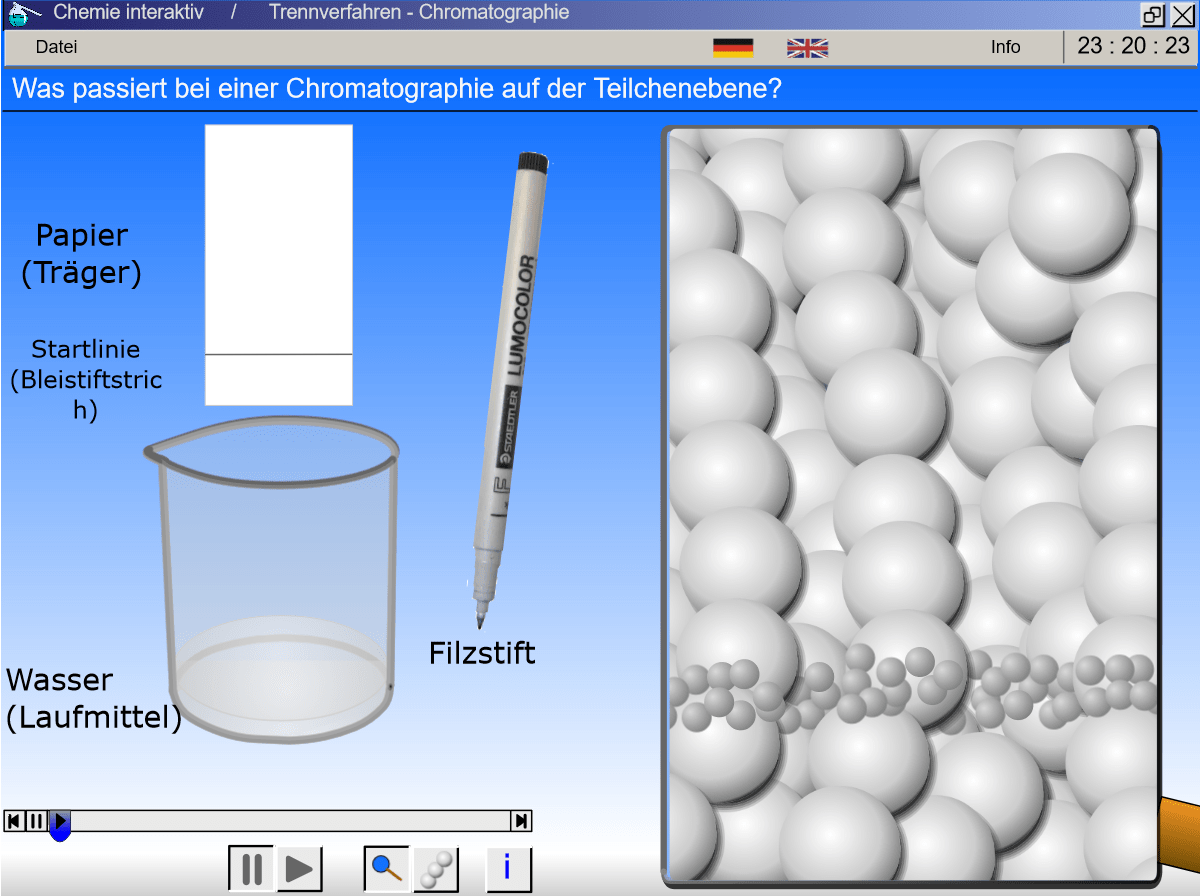This screenshot has height=896, width=1200.
Task: Switch language to German flag
Action: click(x=733, y=47)
